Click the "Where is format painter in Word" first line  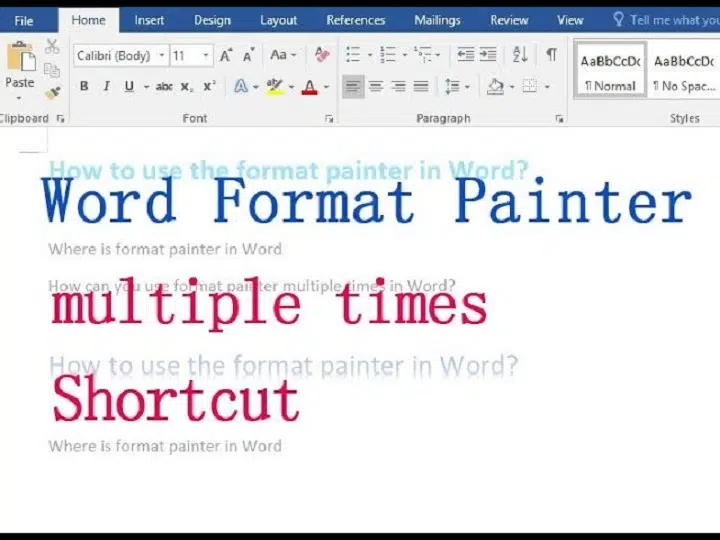(165, 249)
